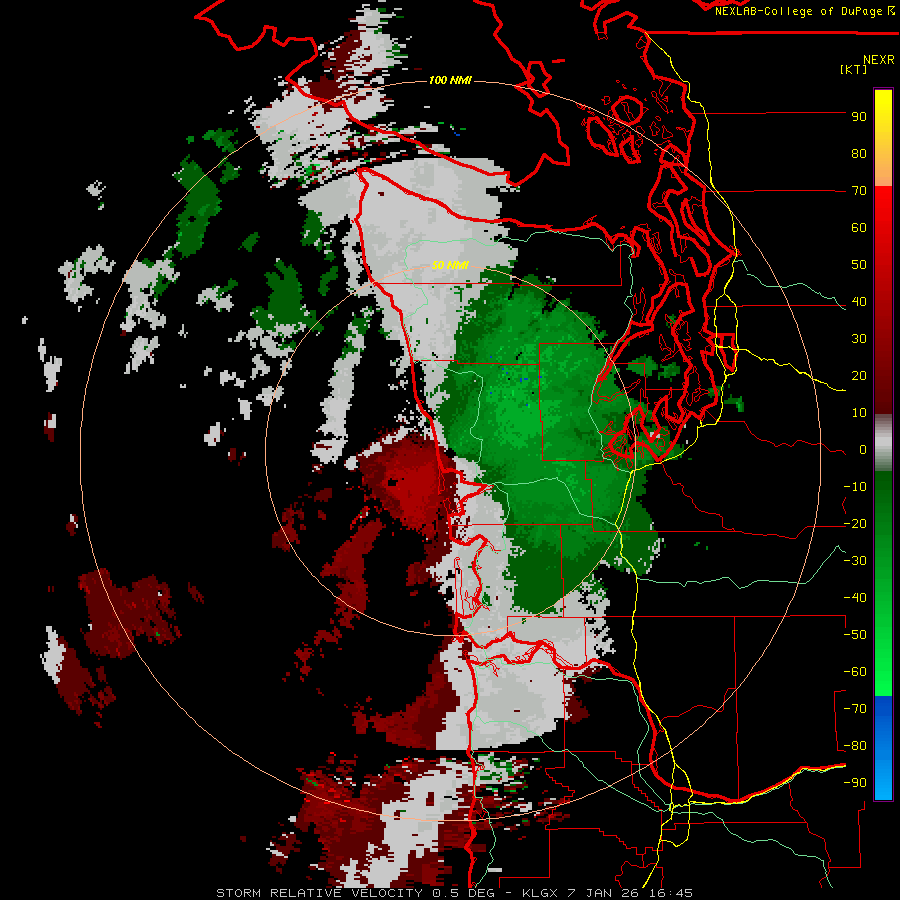
Task: Click the -70 value on the velocity scale
Action: click(x=855, y=709)
